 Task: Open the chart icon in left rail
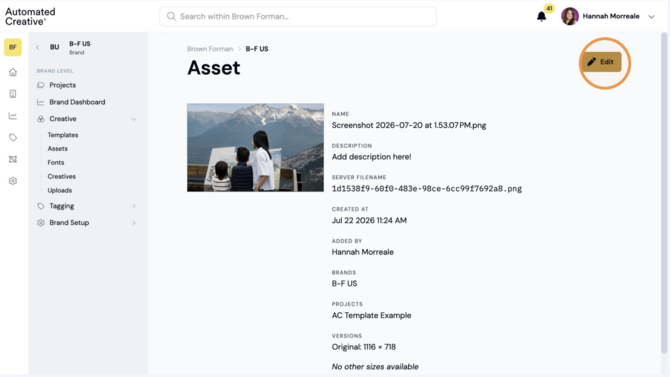13,115
